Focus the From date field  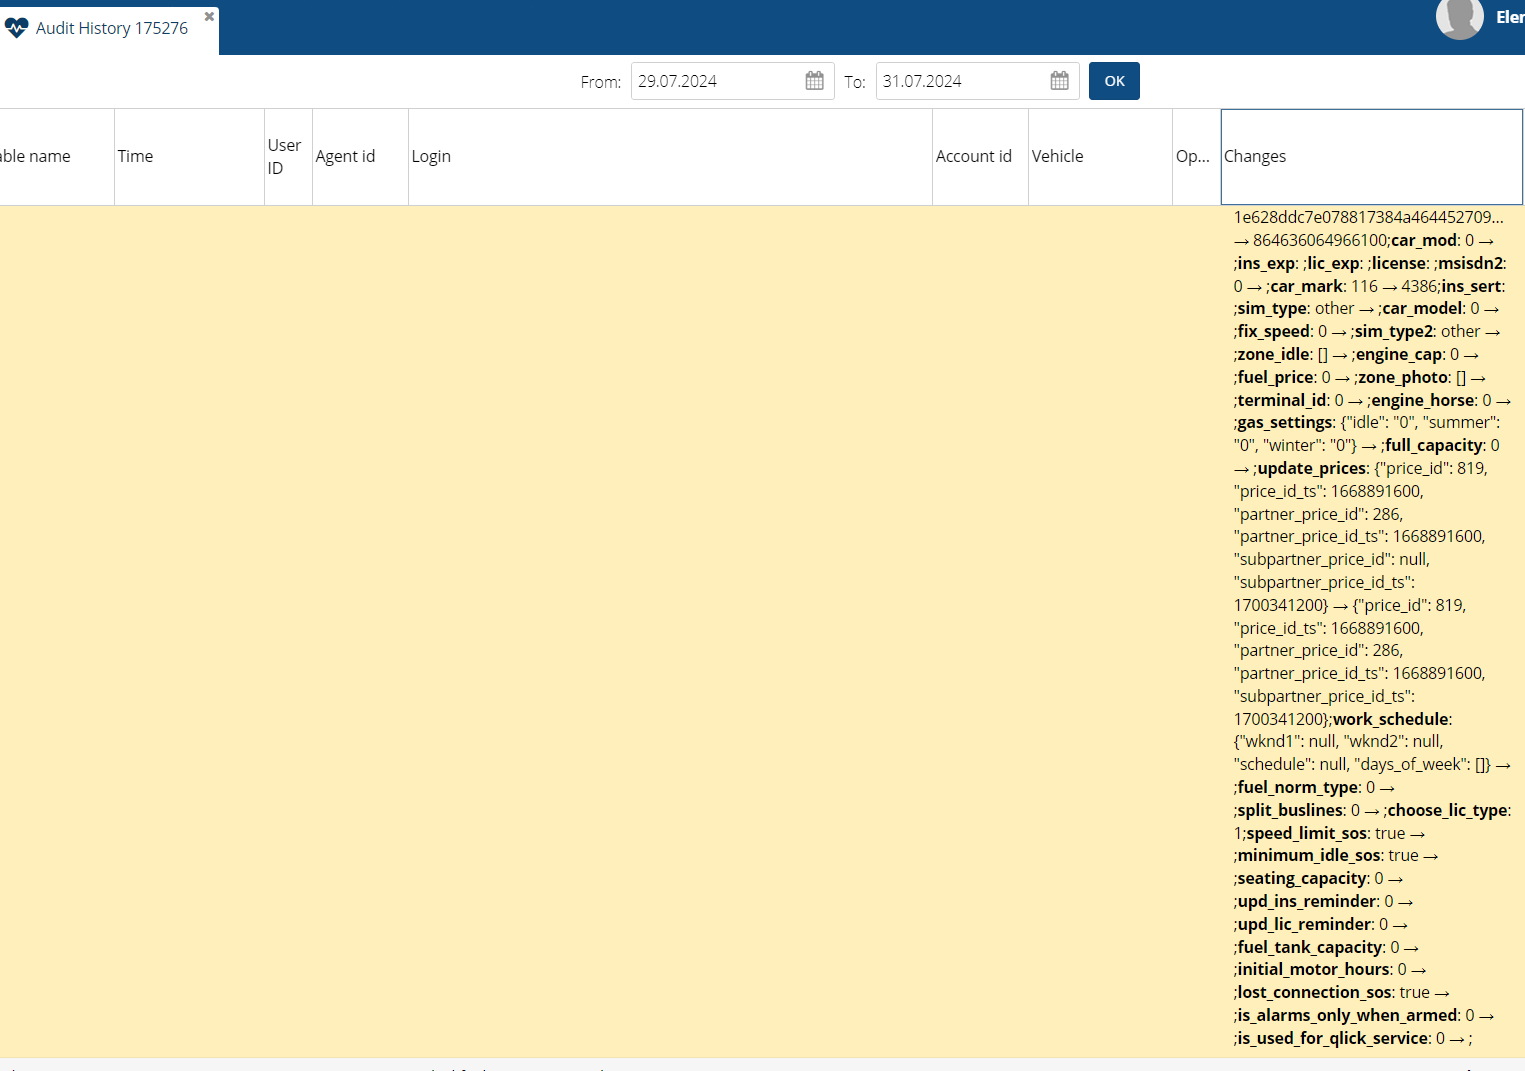pos(715,82)
